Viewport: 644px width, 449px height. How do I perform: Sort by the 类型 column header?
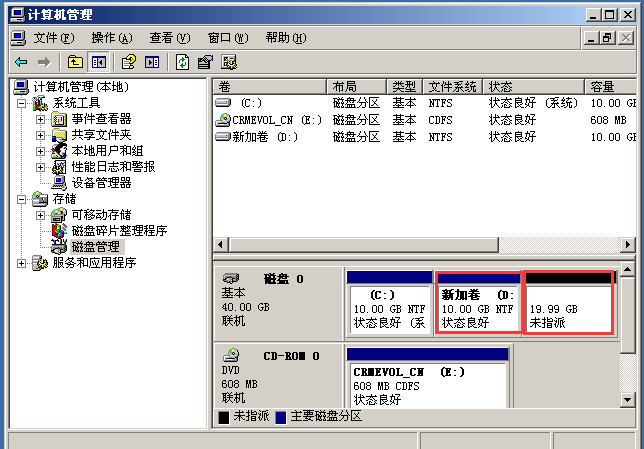pyautogui.click(x=405, y=87)
